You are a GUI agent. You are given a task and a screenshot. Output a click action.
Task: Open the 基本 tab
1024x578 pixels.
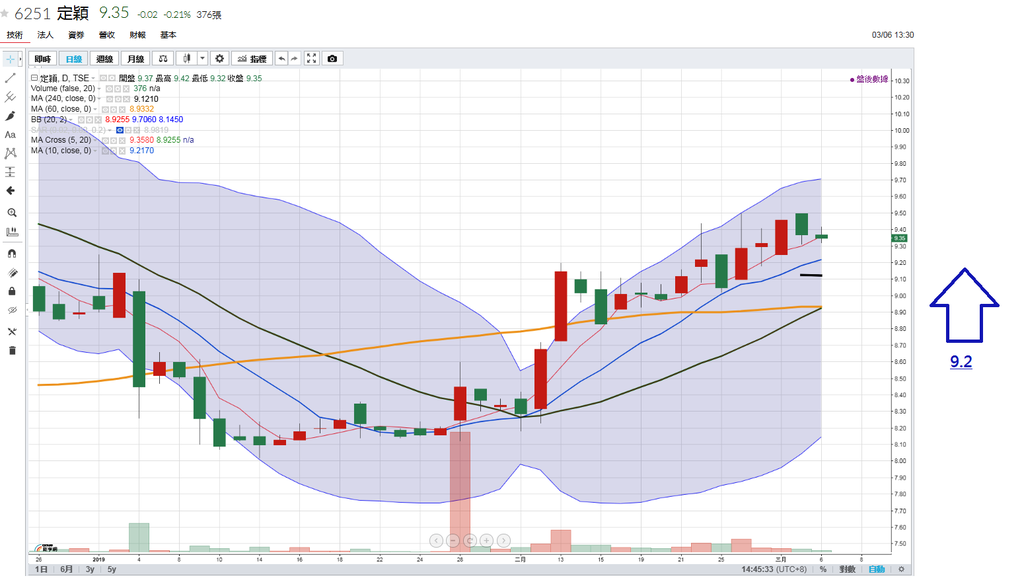[x=168, y=35]
